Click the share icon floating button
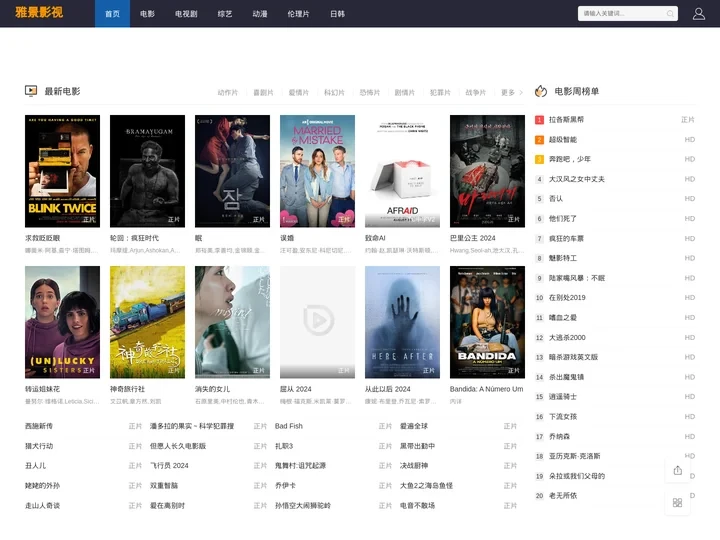 pyautogui.click(x=677, y=470)
